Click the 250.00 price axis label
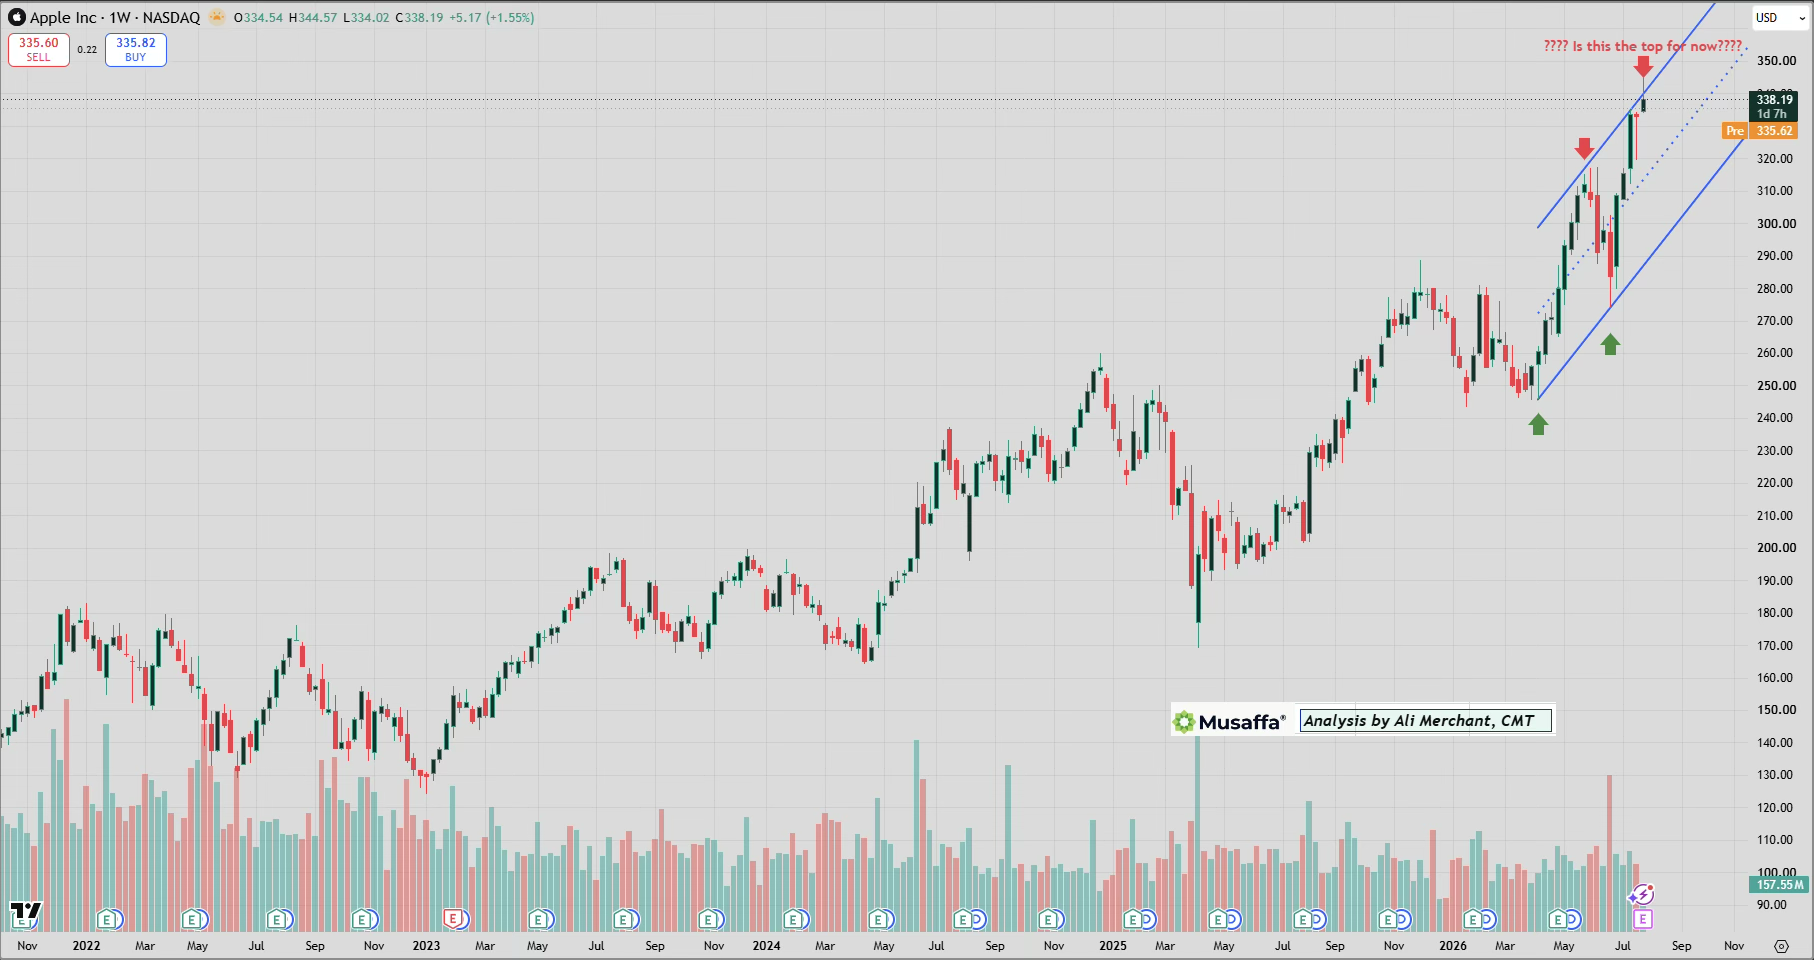Image resolution: width=1814 pixels, height=960 pixels. tap(1776, 386)
